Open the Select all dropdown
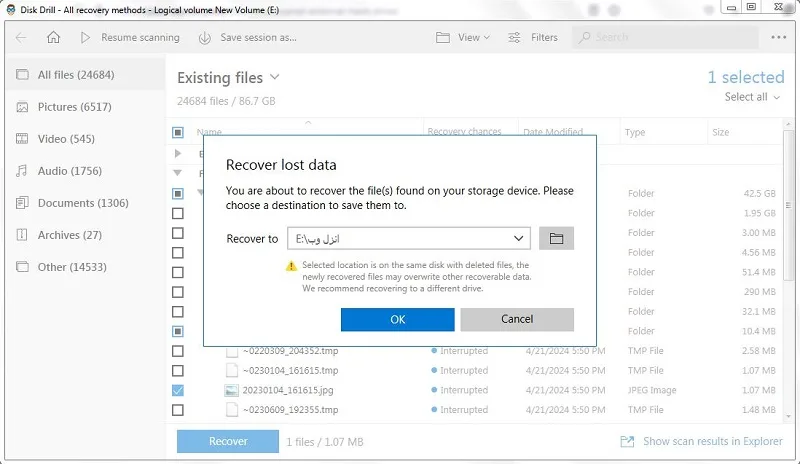The height and width of the screenshot is (464, 800). [x=753, y=97]
